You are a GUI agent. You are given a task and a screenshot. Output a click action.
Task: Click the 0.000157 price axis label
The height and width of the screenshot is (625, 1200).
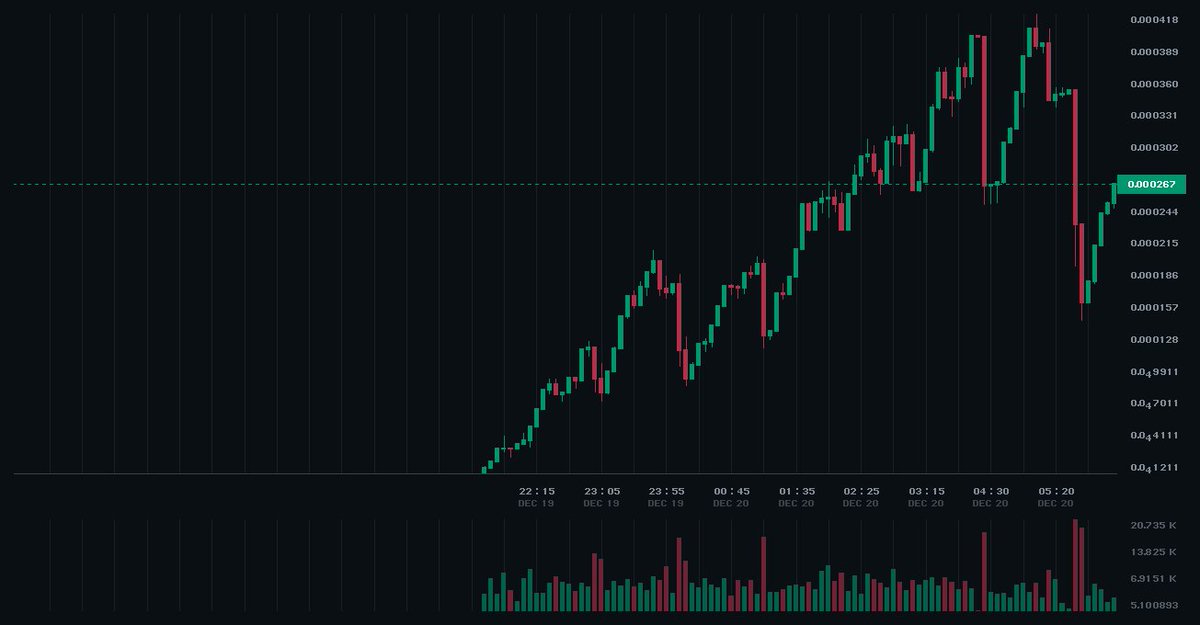click(x=1153, y=307)
